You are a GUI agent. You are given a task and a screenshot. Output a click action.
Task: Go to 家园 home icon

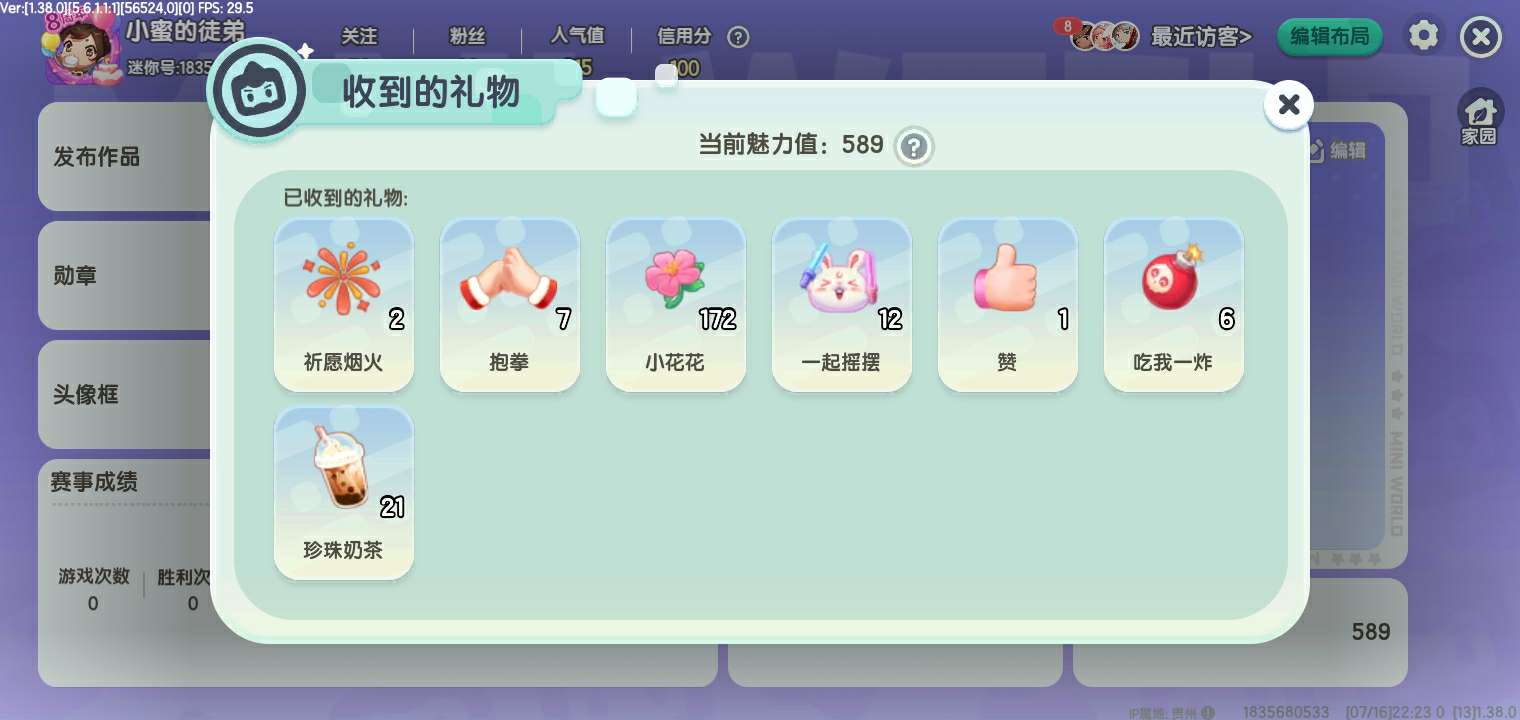coord(1479,118)
